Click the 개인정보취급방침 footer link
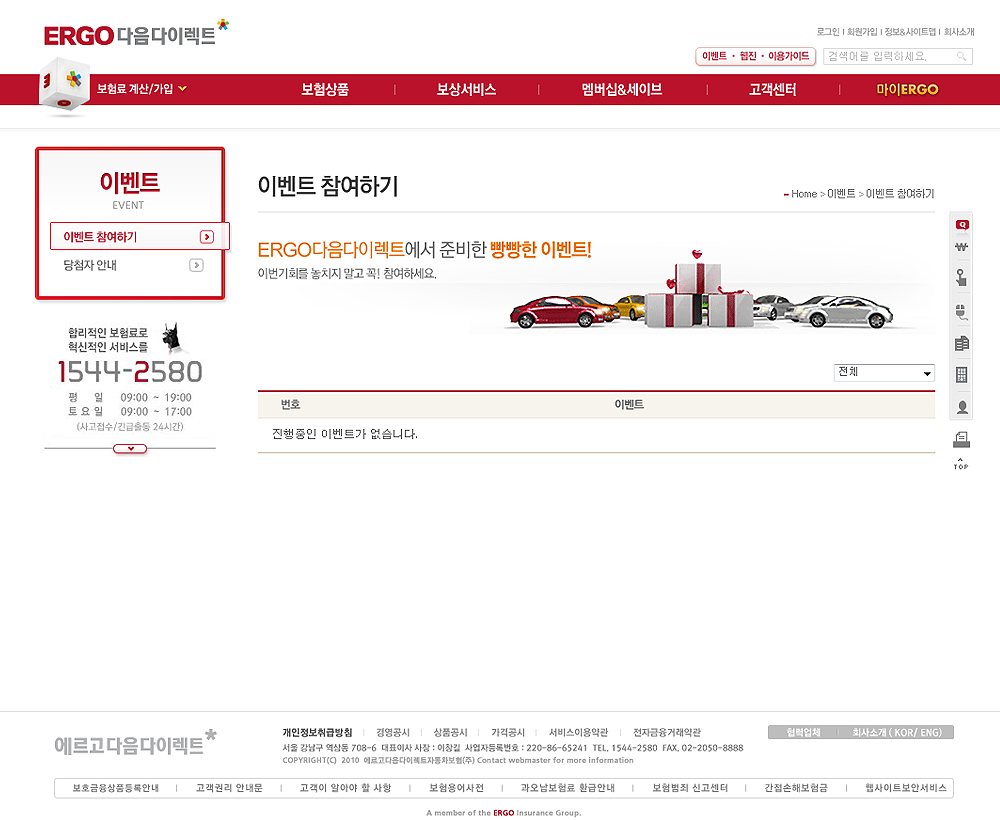Screen dimensions: 1000x820 pos(316,732)
